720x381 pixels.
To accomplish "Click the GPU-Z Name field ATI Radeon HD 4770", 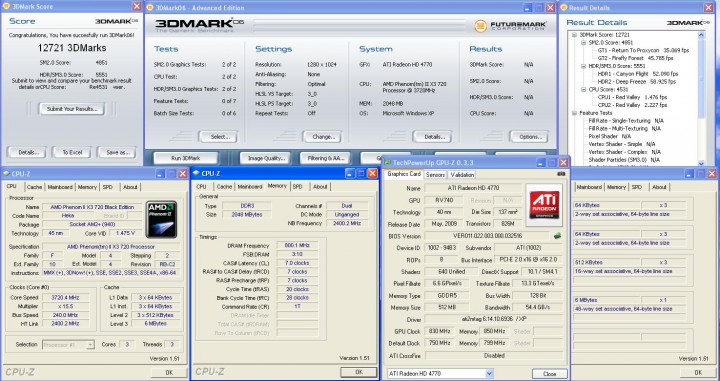I will [473, 188].
